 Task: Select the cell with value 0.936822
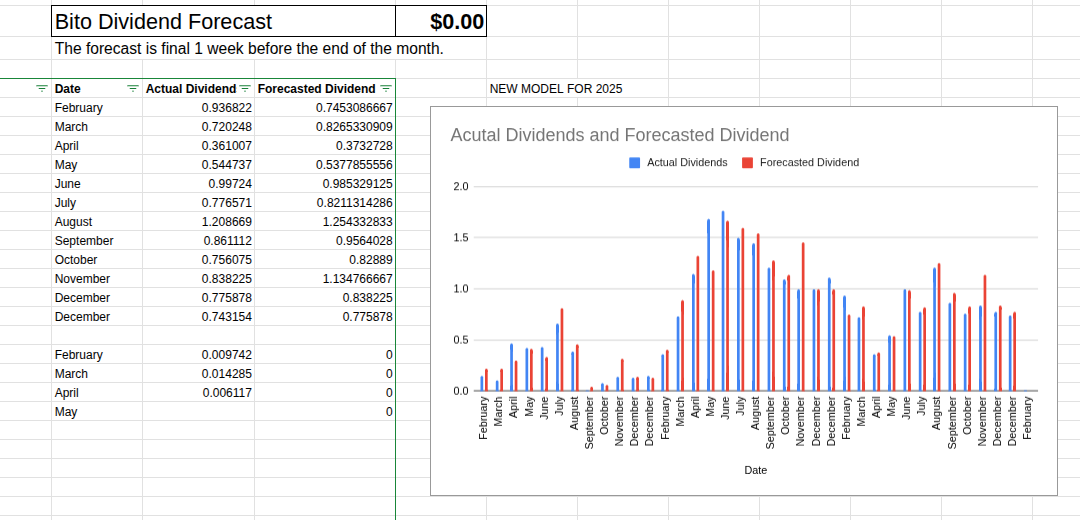point(198,108)
